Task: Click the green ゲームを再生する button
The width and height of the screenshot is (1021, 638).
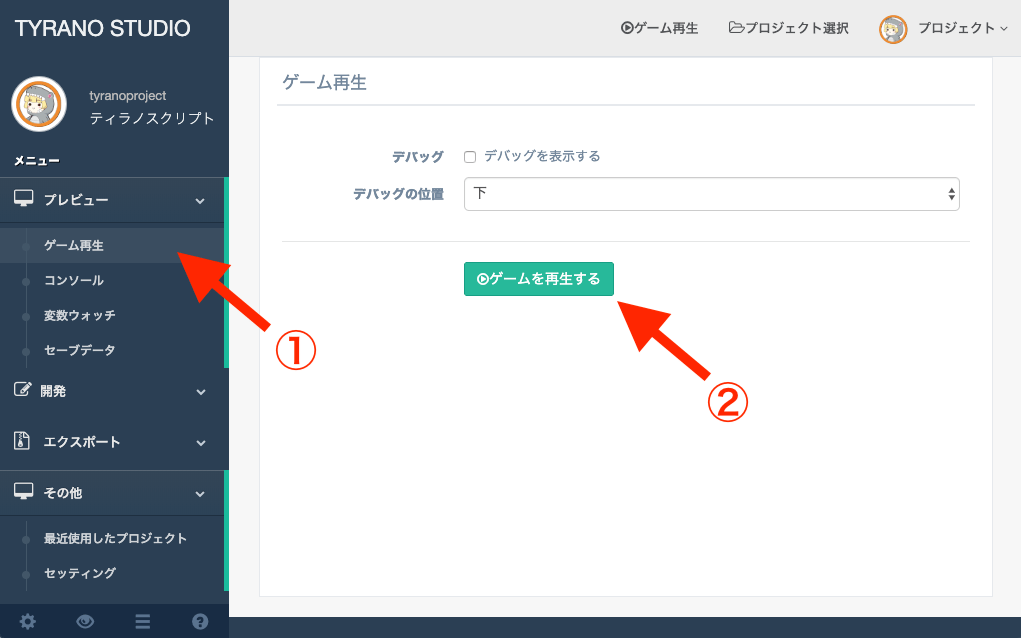Action: click(x=538, y=279)
